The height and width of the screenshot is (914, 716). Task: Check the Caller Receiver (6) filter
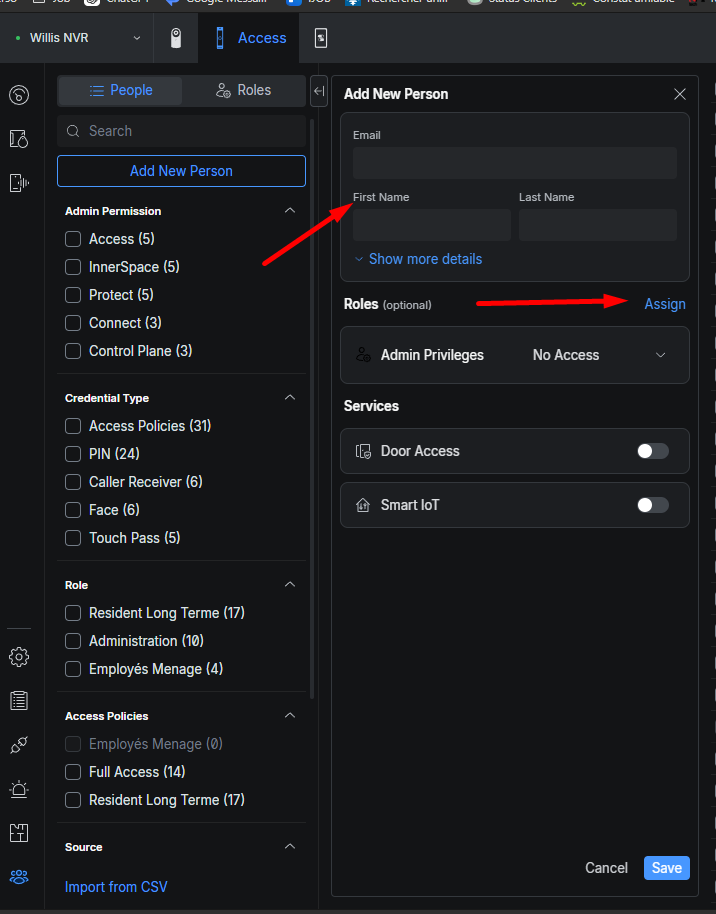click(73, 482)
